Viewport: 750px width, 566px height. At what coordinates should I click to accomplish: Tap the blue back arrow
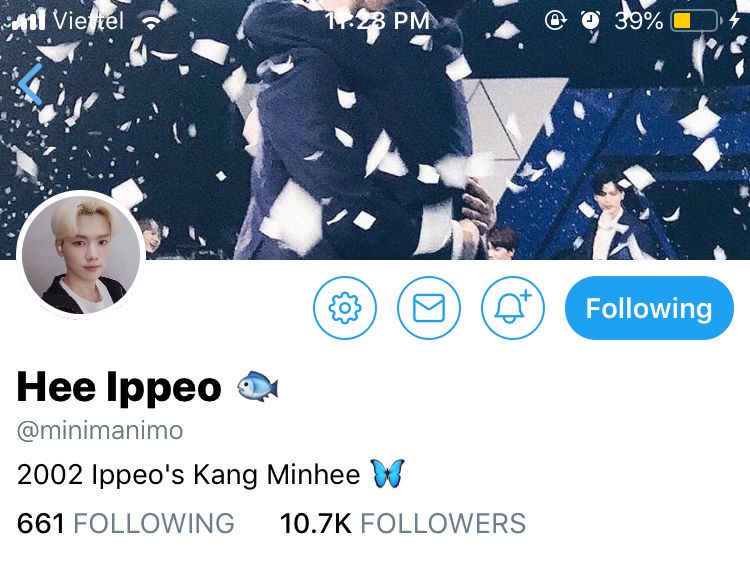pyautogui.click(x=31, y=84)
